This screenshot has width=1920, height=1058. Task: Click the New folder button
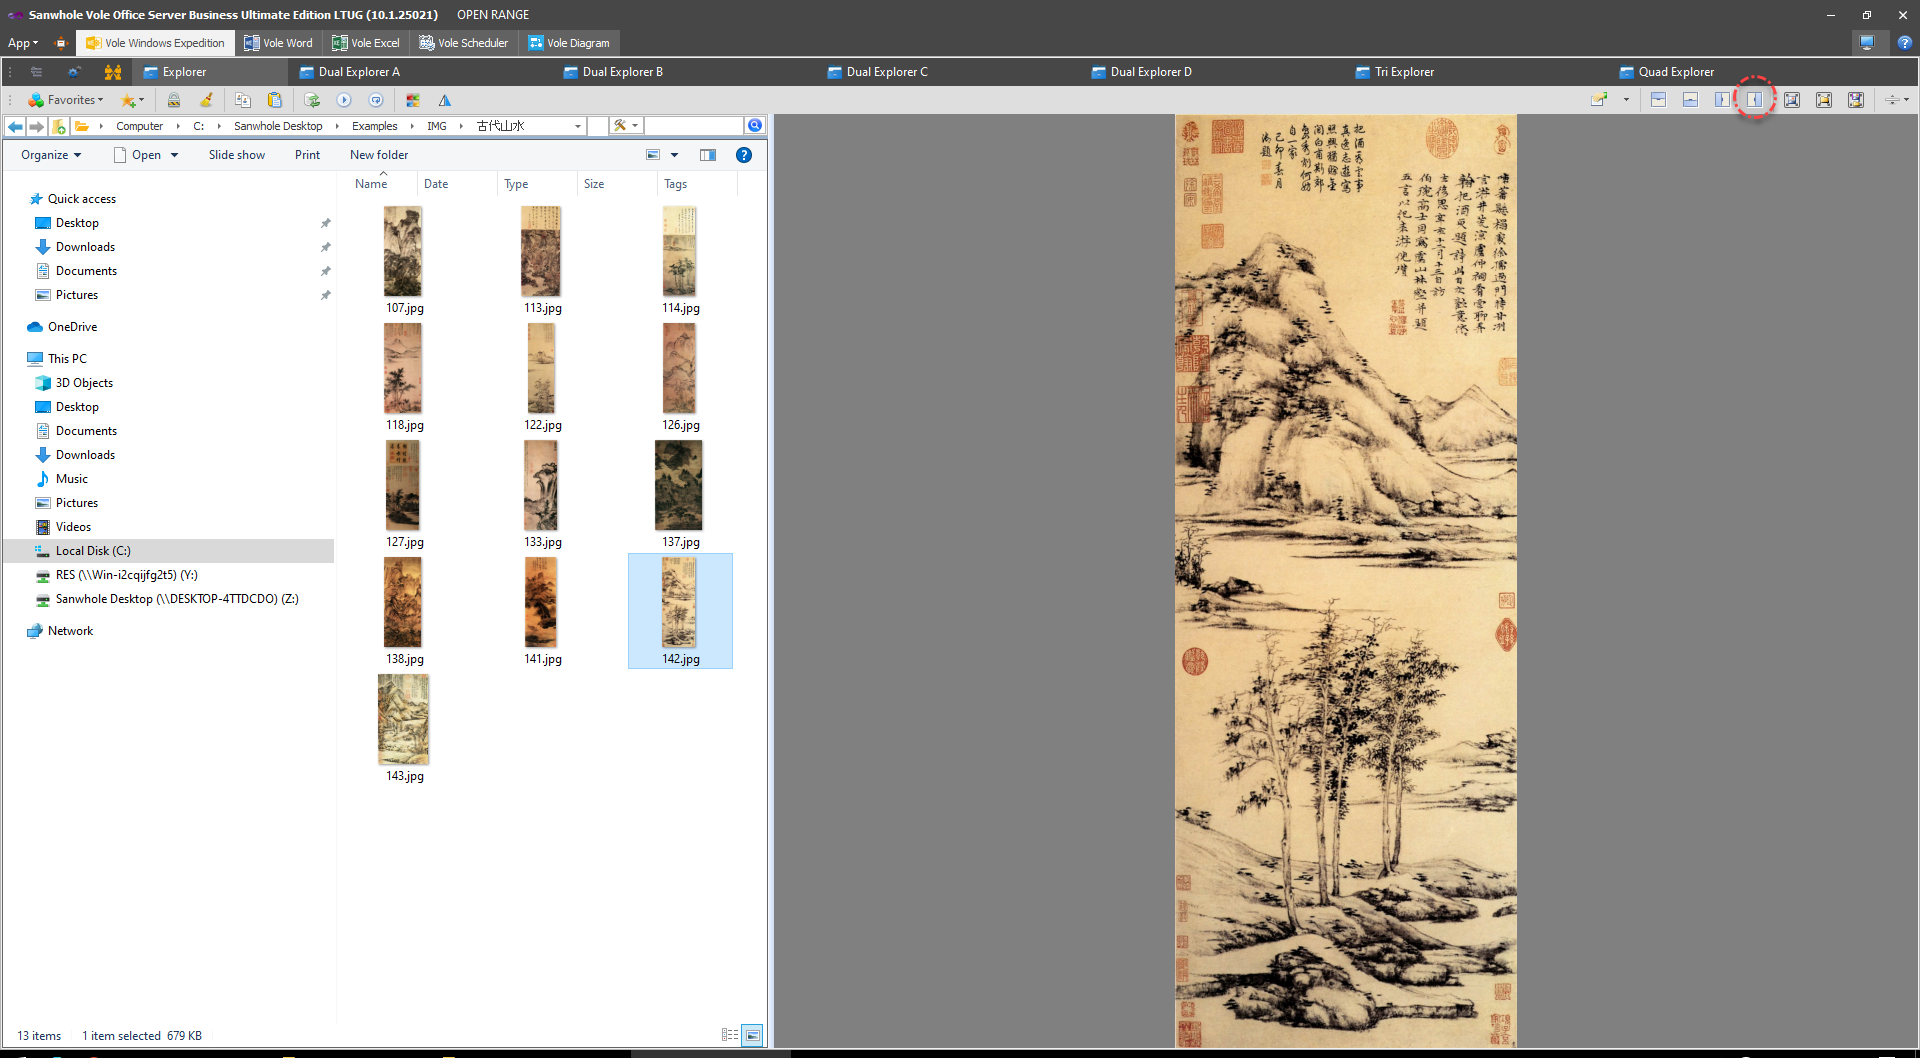[x=379, y=155]
